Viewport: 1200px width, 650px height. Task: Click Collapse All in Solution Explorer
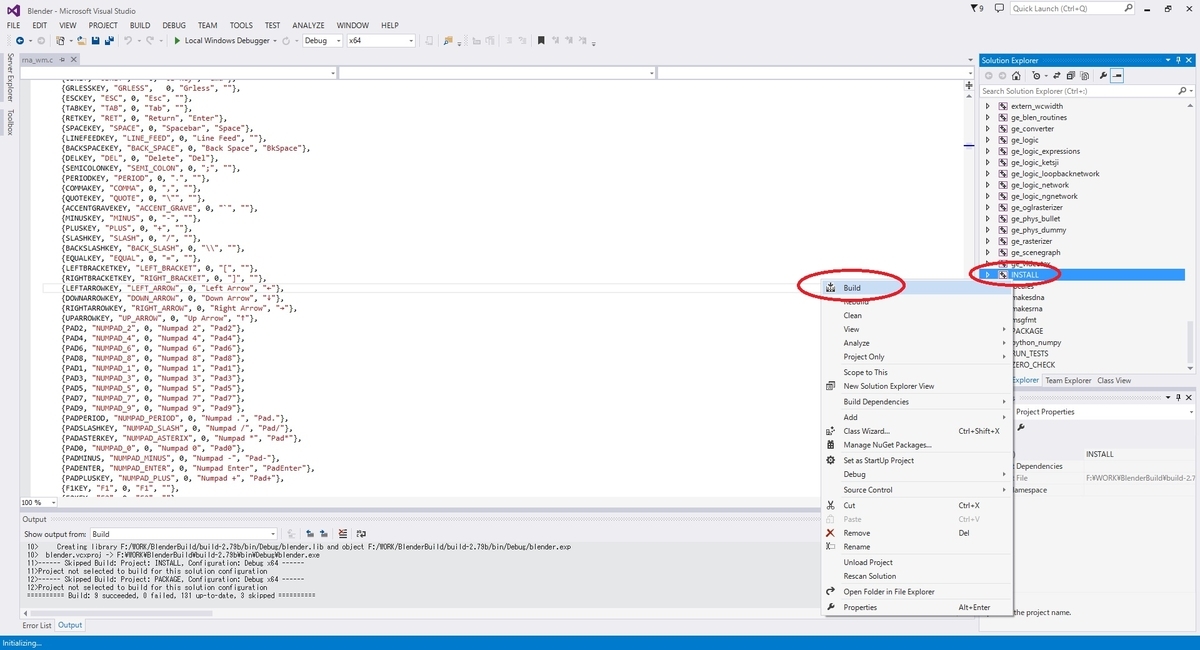tap(1070, 75)
